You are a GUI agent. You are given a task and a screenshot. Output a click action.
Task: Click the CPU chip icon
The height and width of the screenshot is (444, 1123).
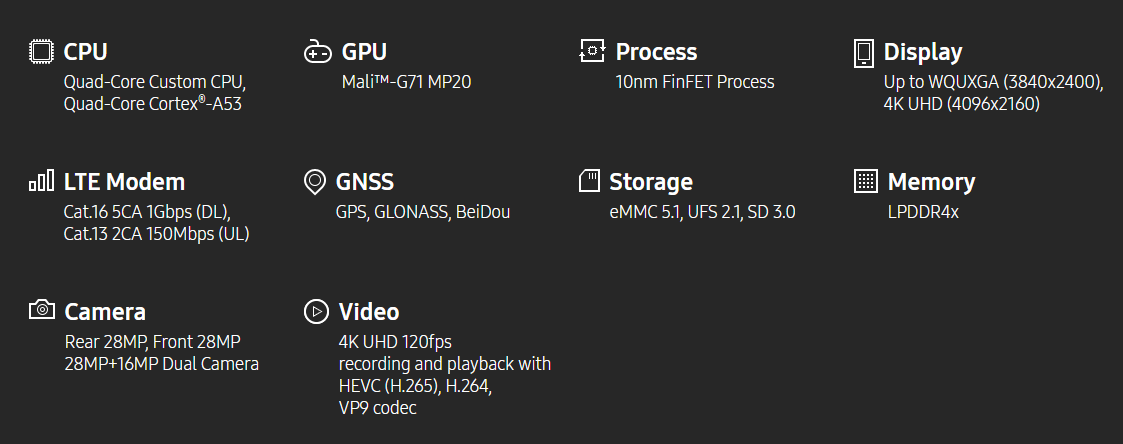41,52
